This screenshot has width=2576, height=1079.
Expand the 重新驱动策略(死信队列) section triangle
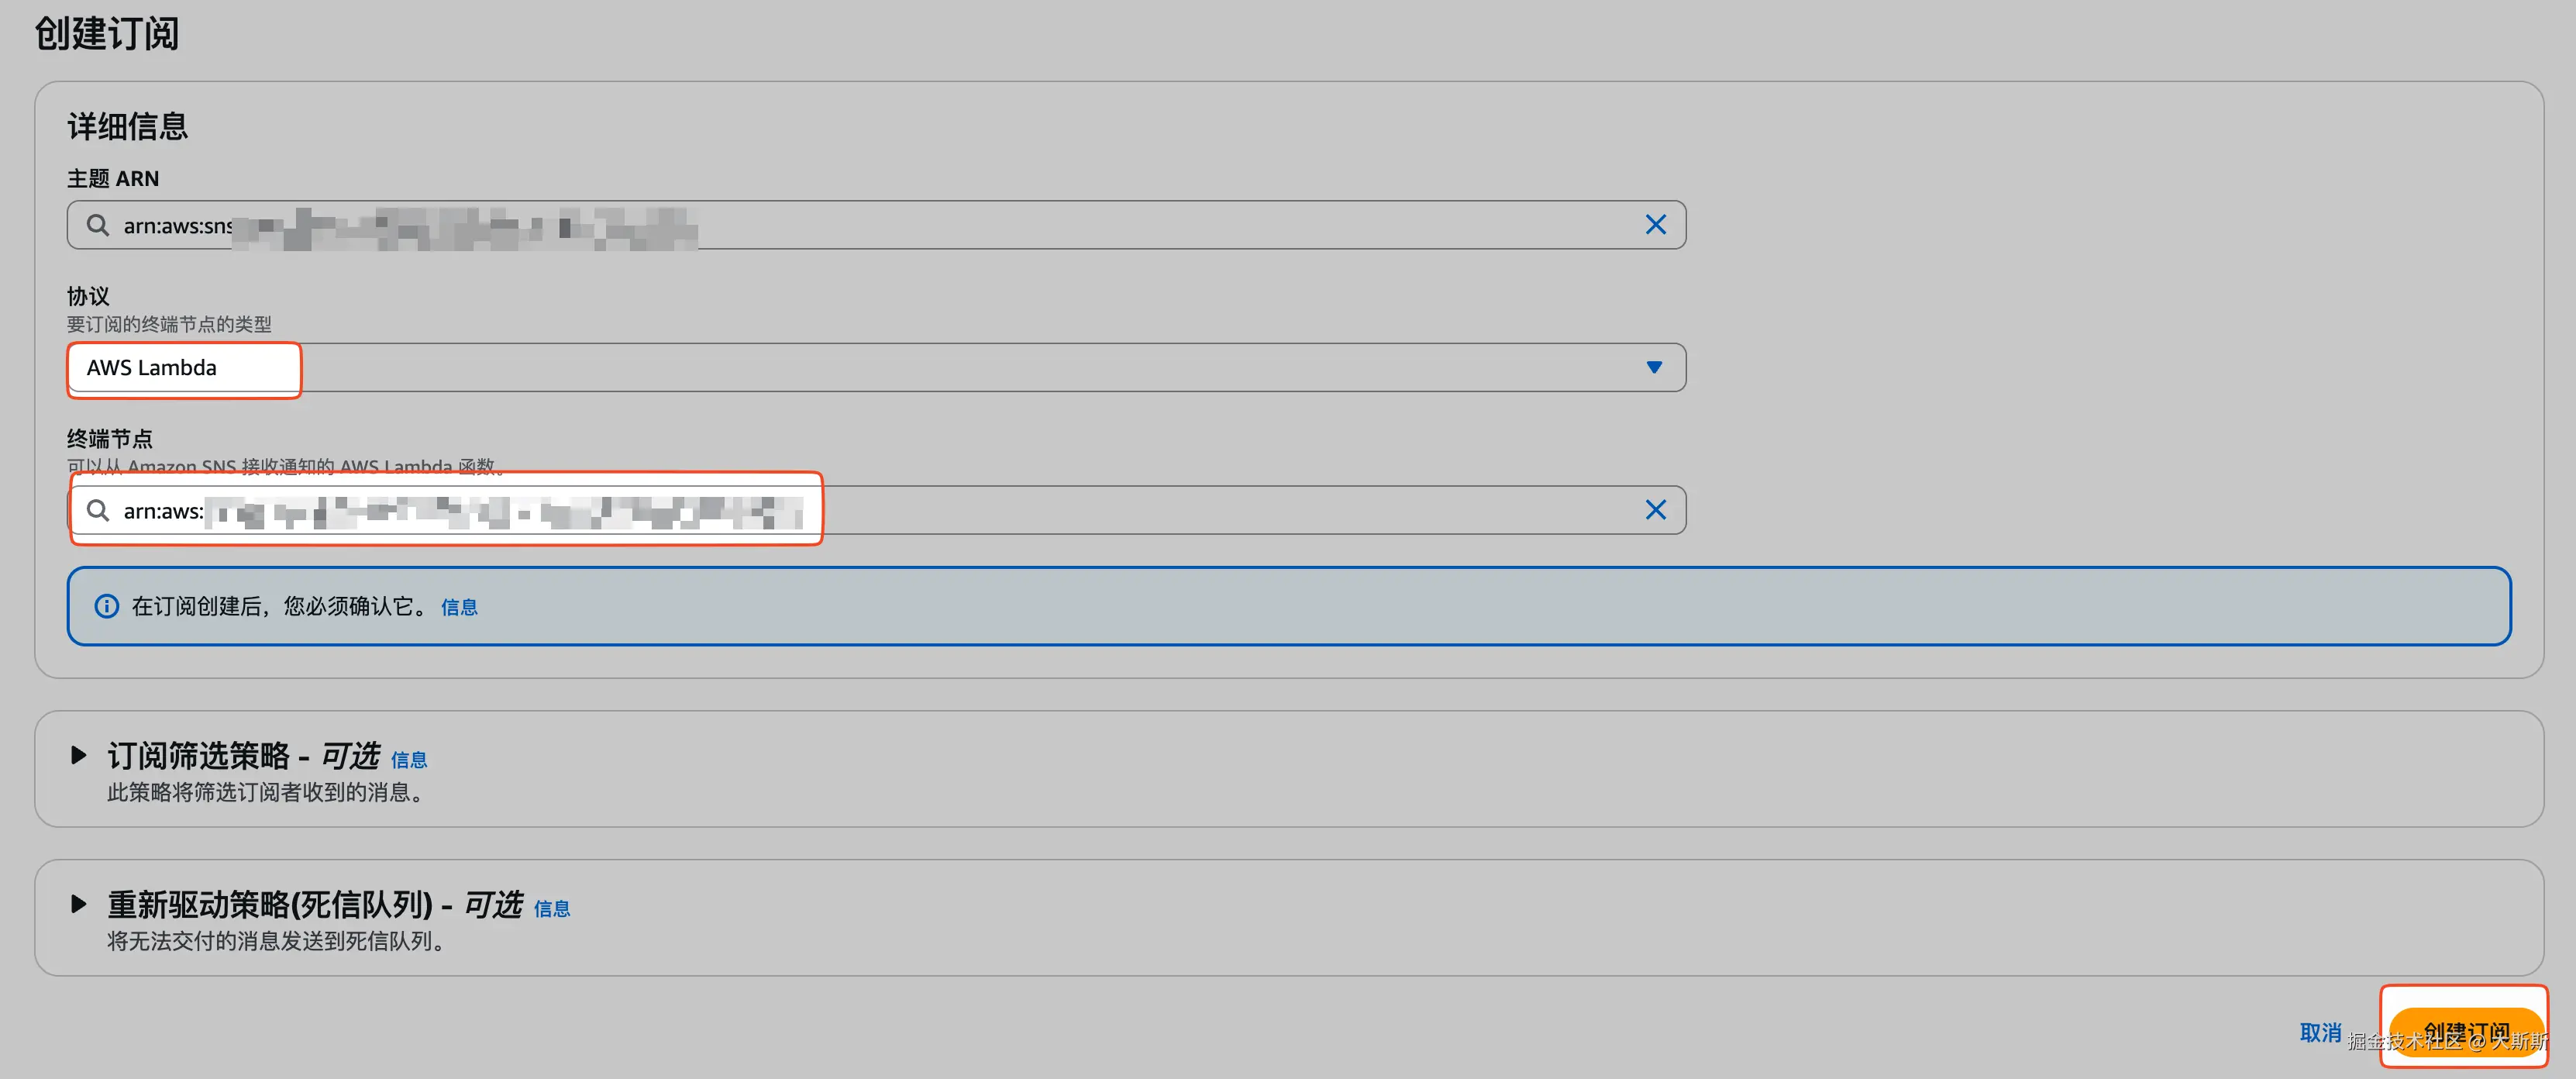78,903
